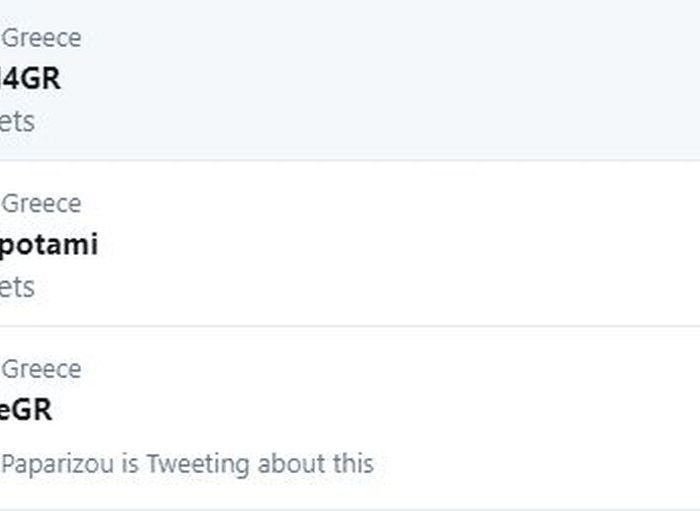Click the divider line below the 4GR trend
The image size is (700, 511).
pyautogui.click(x=350, y=160)
